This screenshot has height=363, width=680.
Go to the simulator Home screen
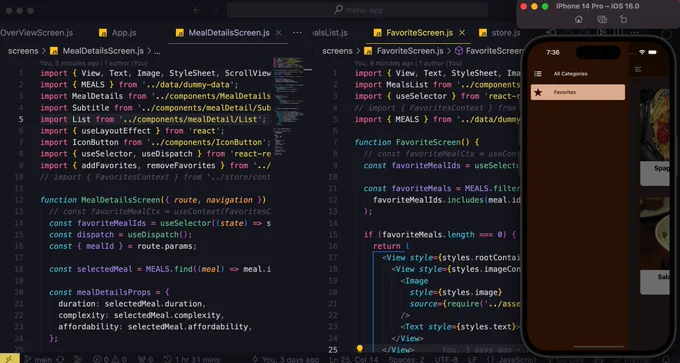(579, 20)
